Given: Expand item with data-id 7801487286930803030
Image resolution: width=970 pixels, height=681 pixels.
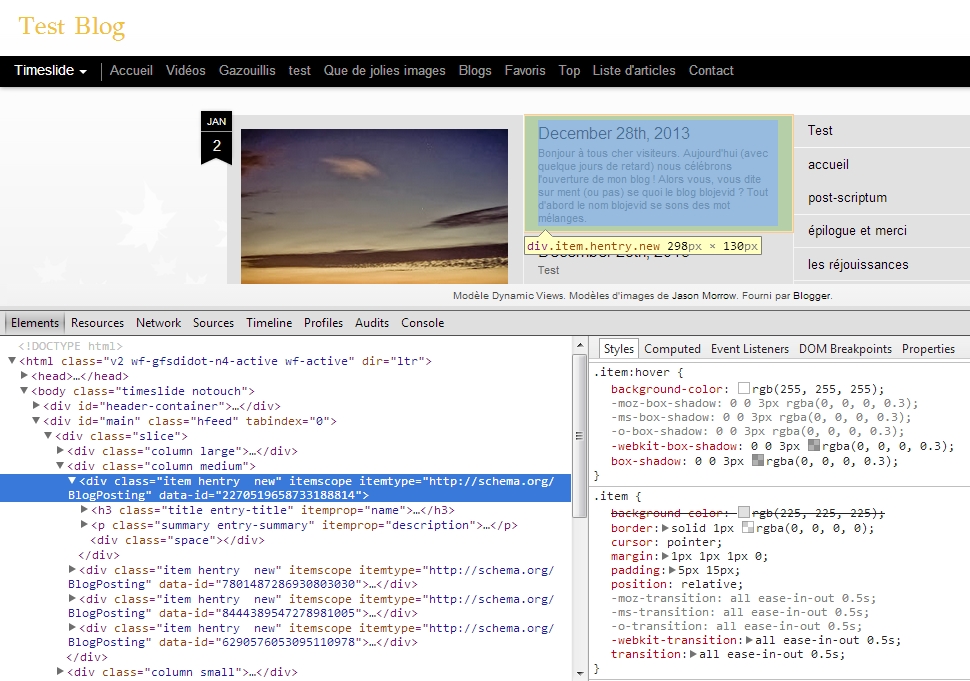Looking at the screenshot, I should (x=72, y=569).
